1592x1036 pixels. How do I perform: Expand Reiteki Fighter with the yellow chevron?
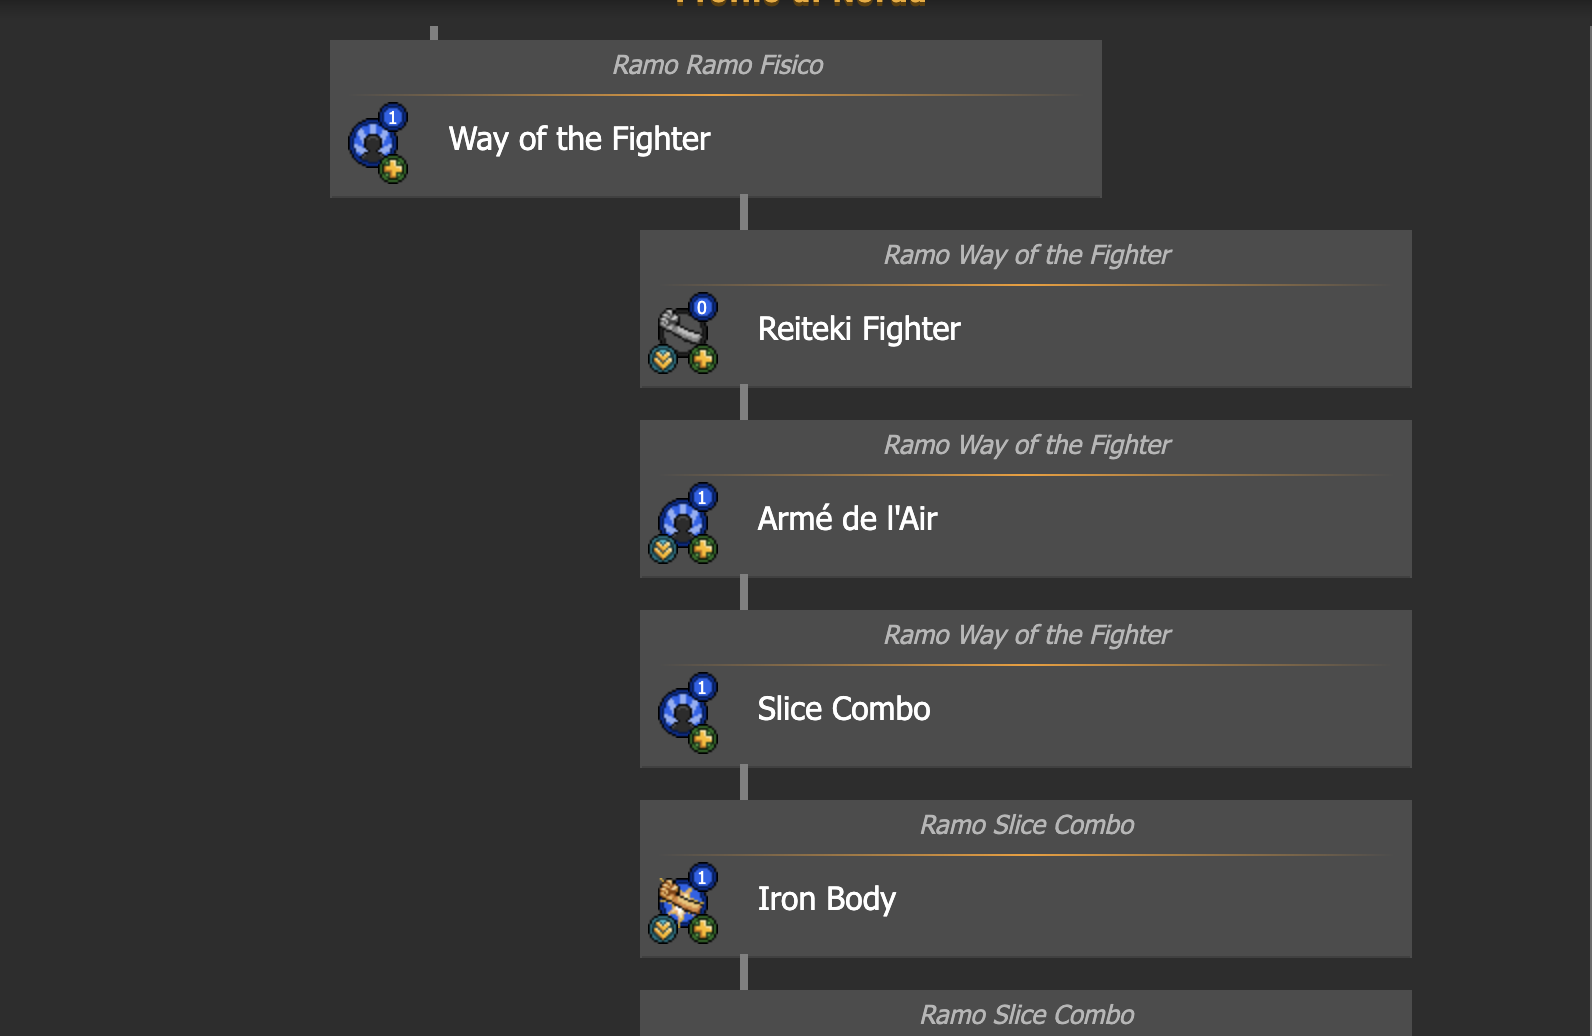663,359
